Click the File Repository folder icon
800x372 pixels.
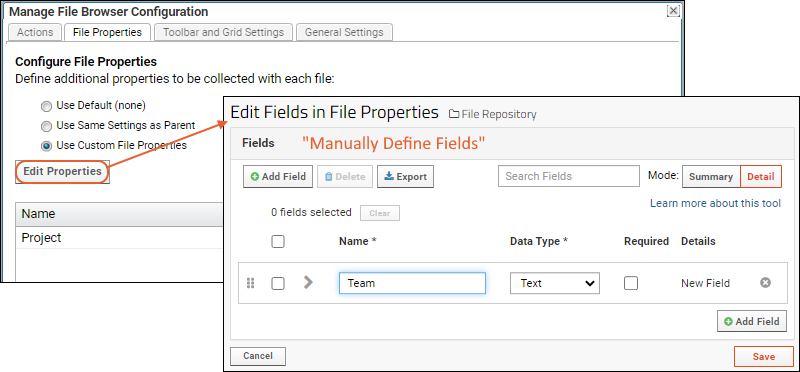point(454,114)
